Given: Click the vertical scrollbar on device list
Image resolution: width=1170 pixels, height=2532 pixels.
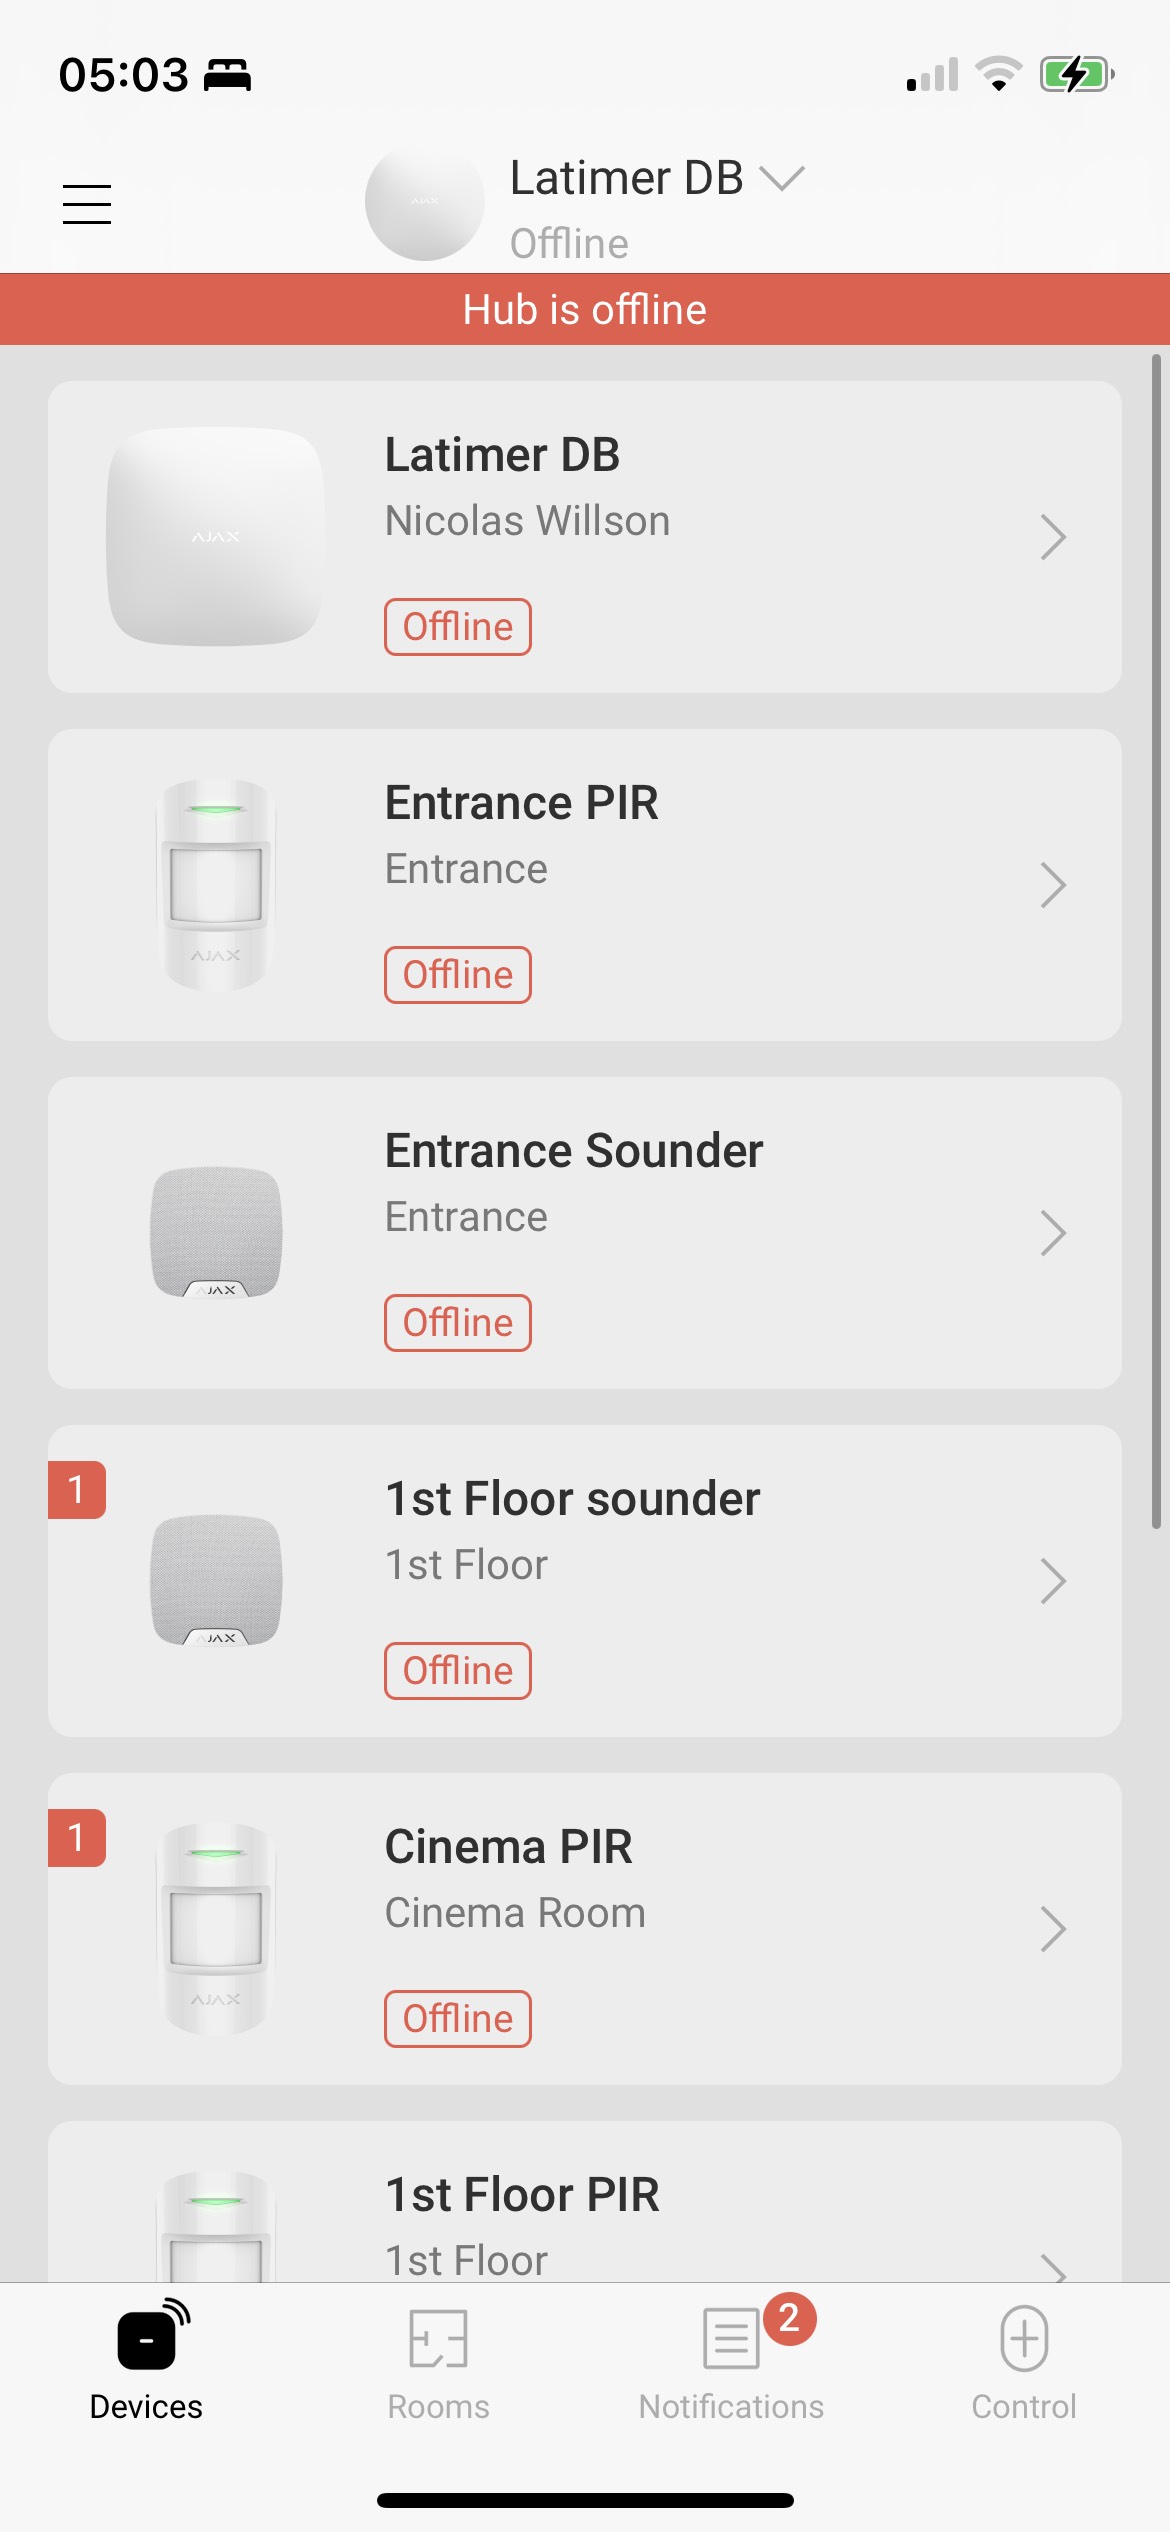Looking at the screenshot, I should click(x=1155, y=940).
